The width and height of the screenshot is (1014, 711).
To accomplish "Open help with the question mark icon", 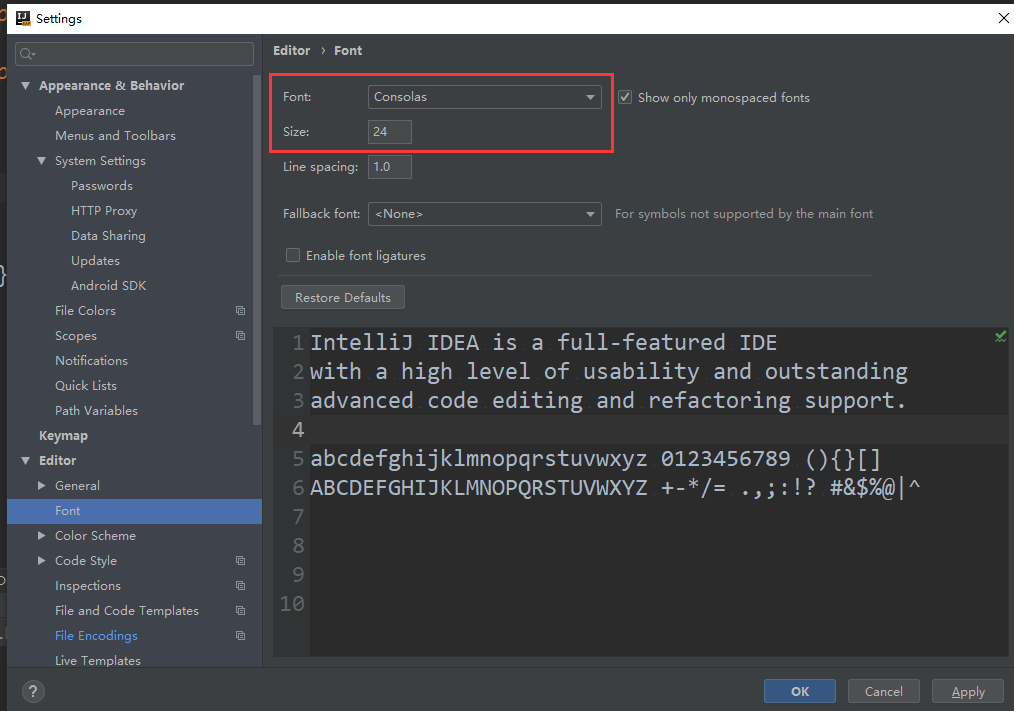I will pos(33,692).
